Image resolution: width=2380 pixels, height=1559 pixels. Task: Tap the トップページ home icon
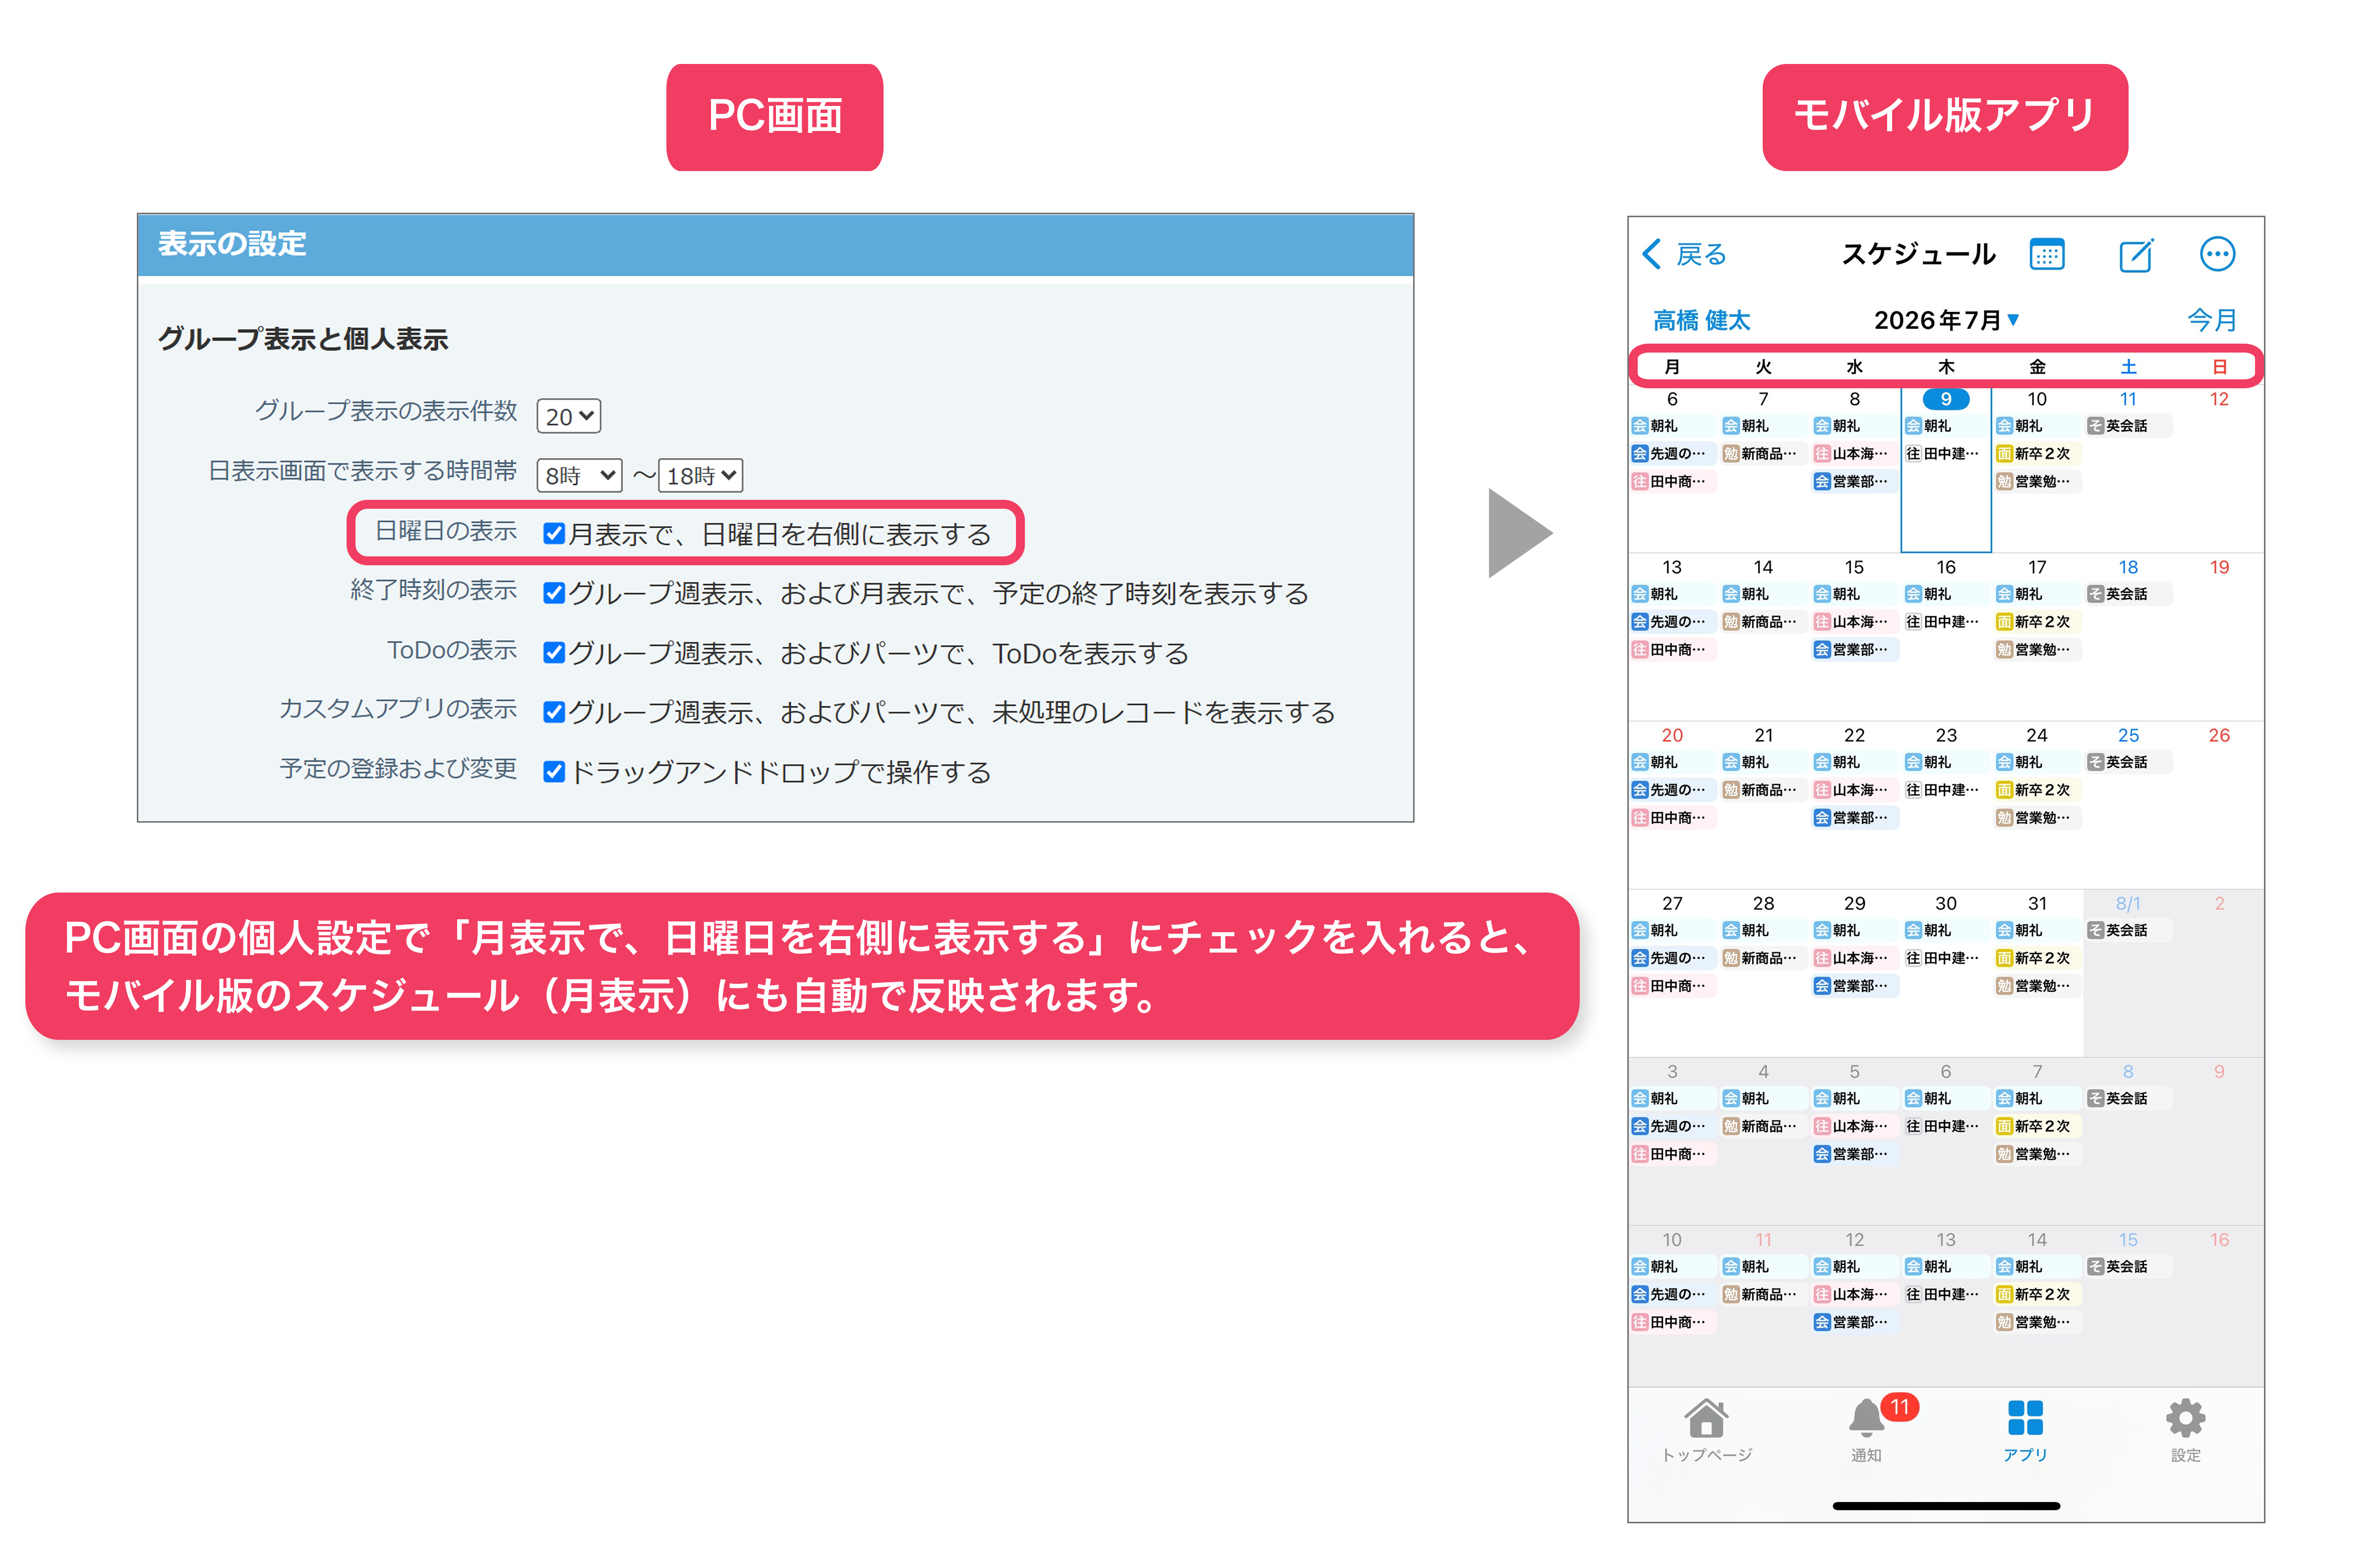point(1706,1418)
